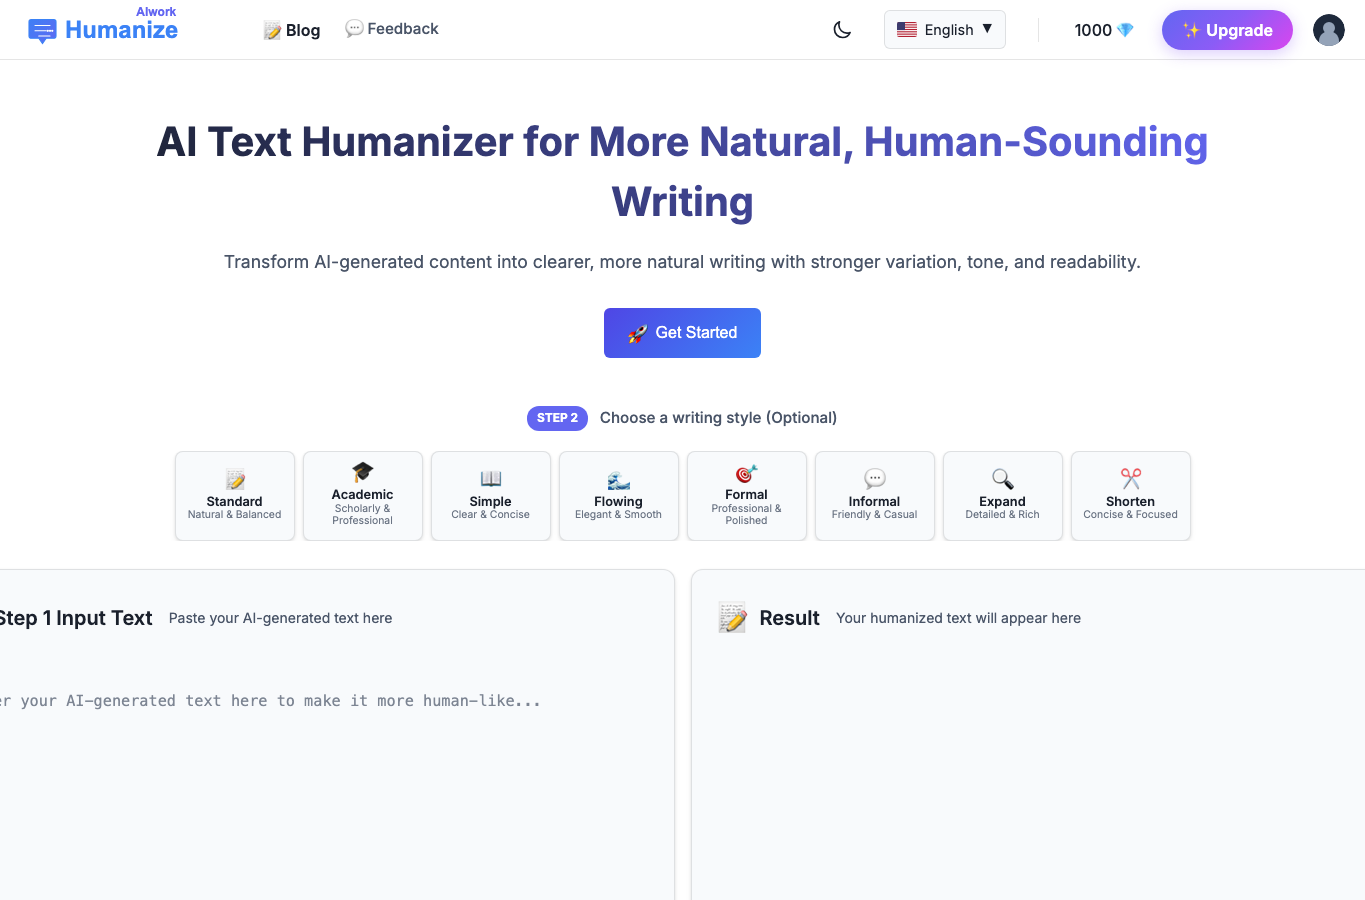Click the Result heading

pos(789,618)
